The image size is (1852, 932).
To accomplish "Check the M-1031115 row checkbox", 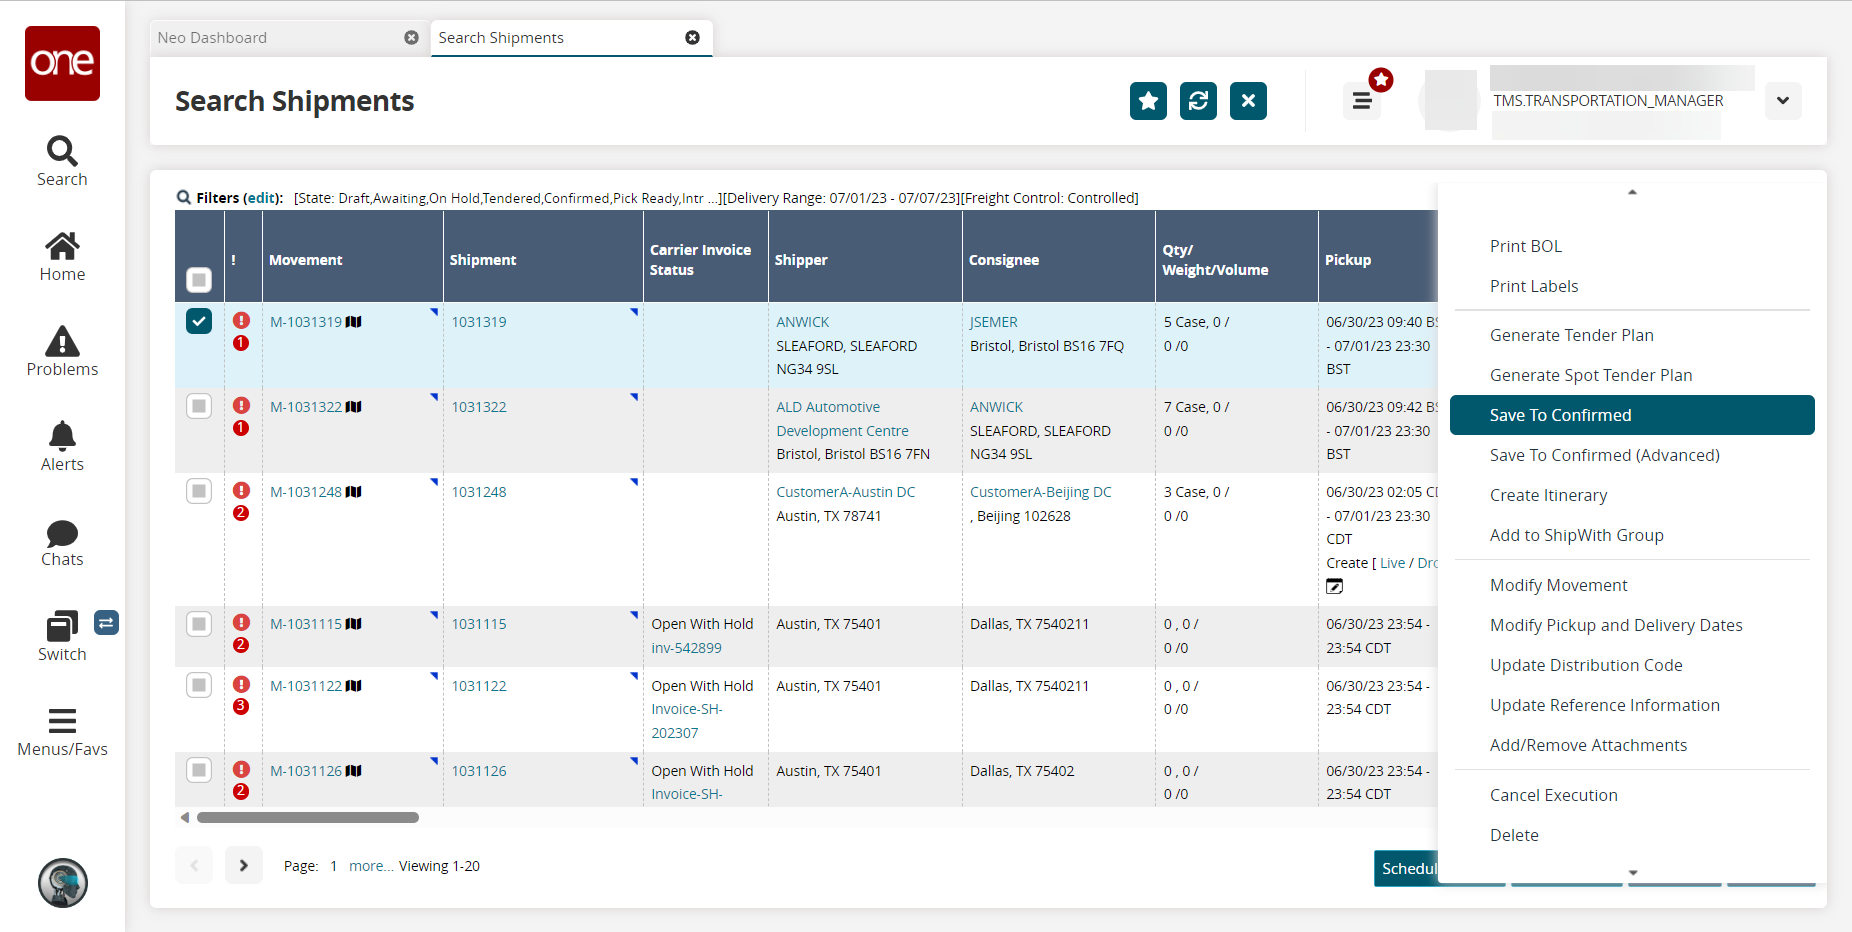I will tap(199, 624).
